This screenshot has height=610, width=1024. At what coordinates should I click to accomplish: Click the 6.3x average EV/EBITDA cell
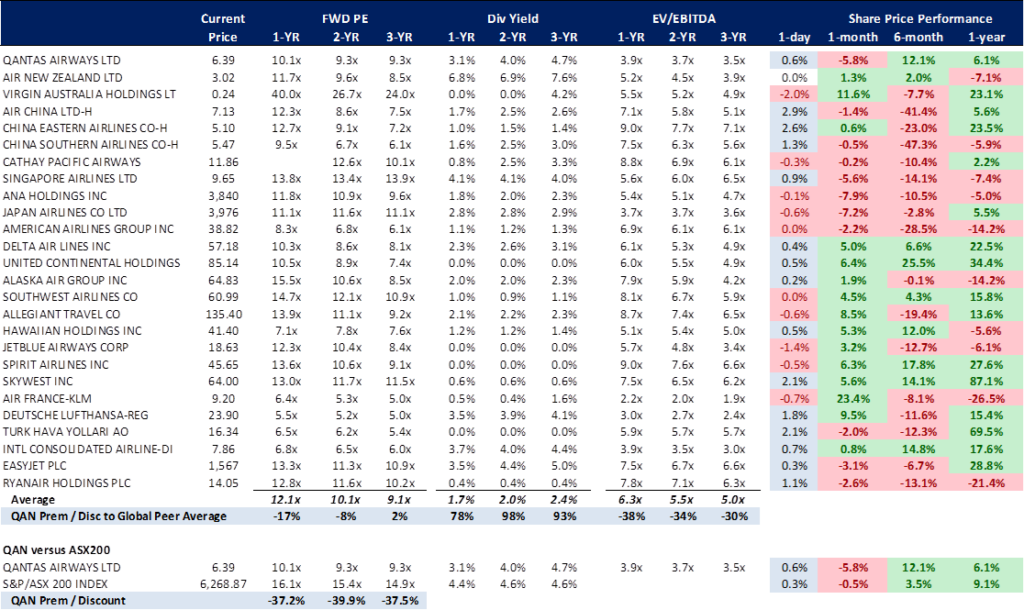(631, 500)
